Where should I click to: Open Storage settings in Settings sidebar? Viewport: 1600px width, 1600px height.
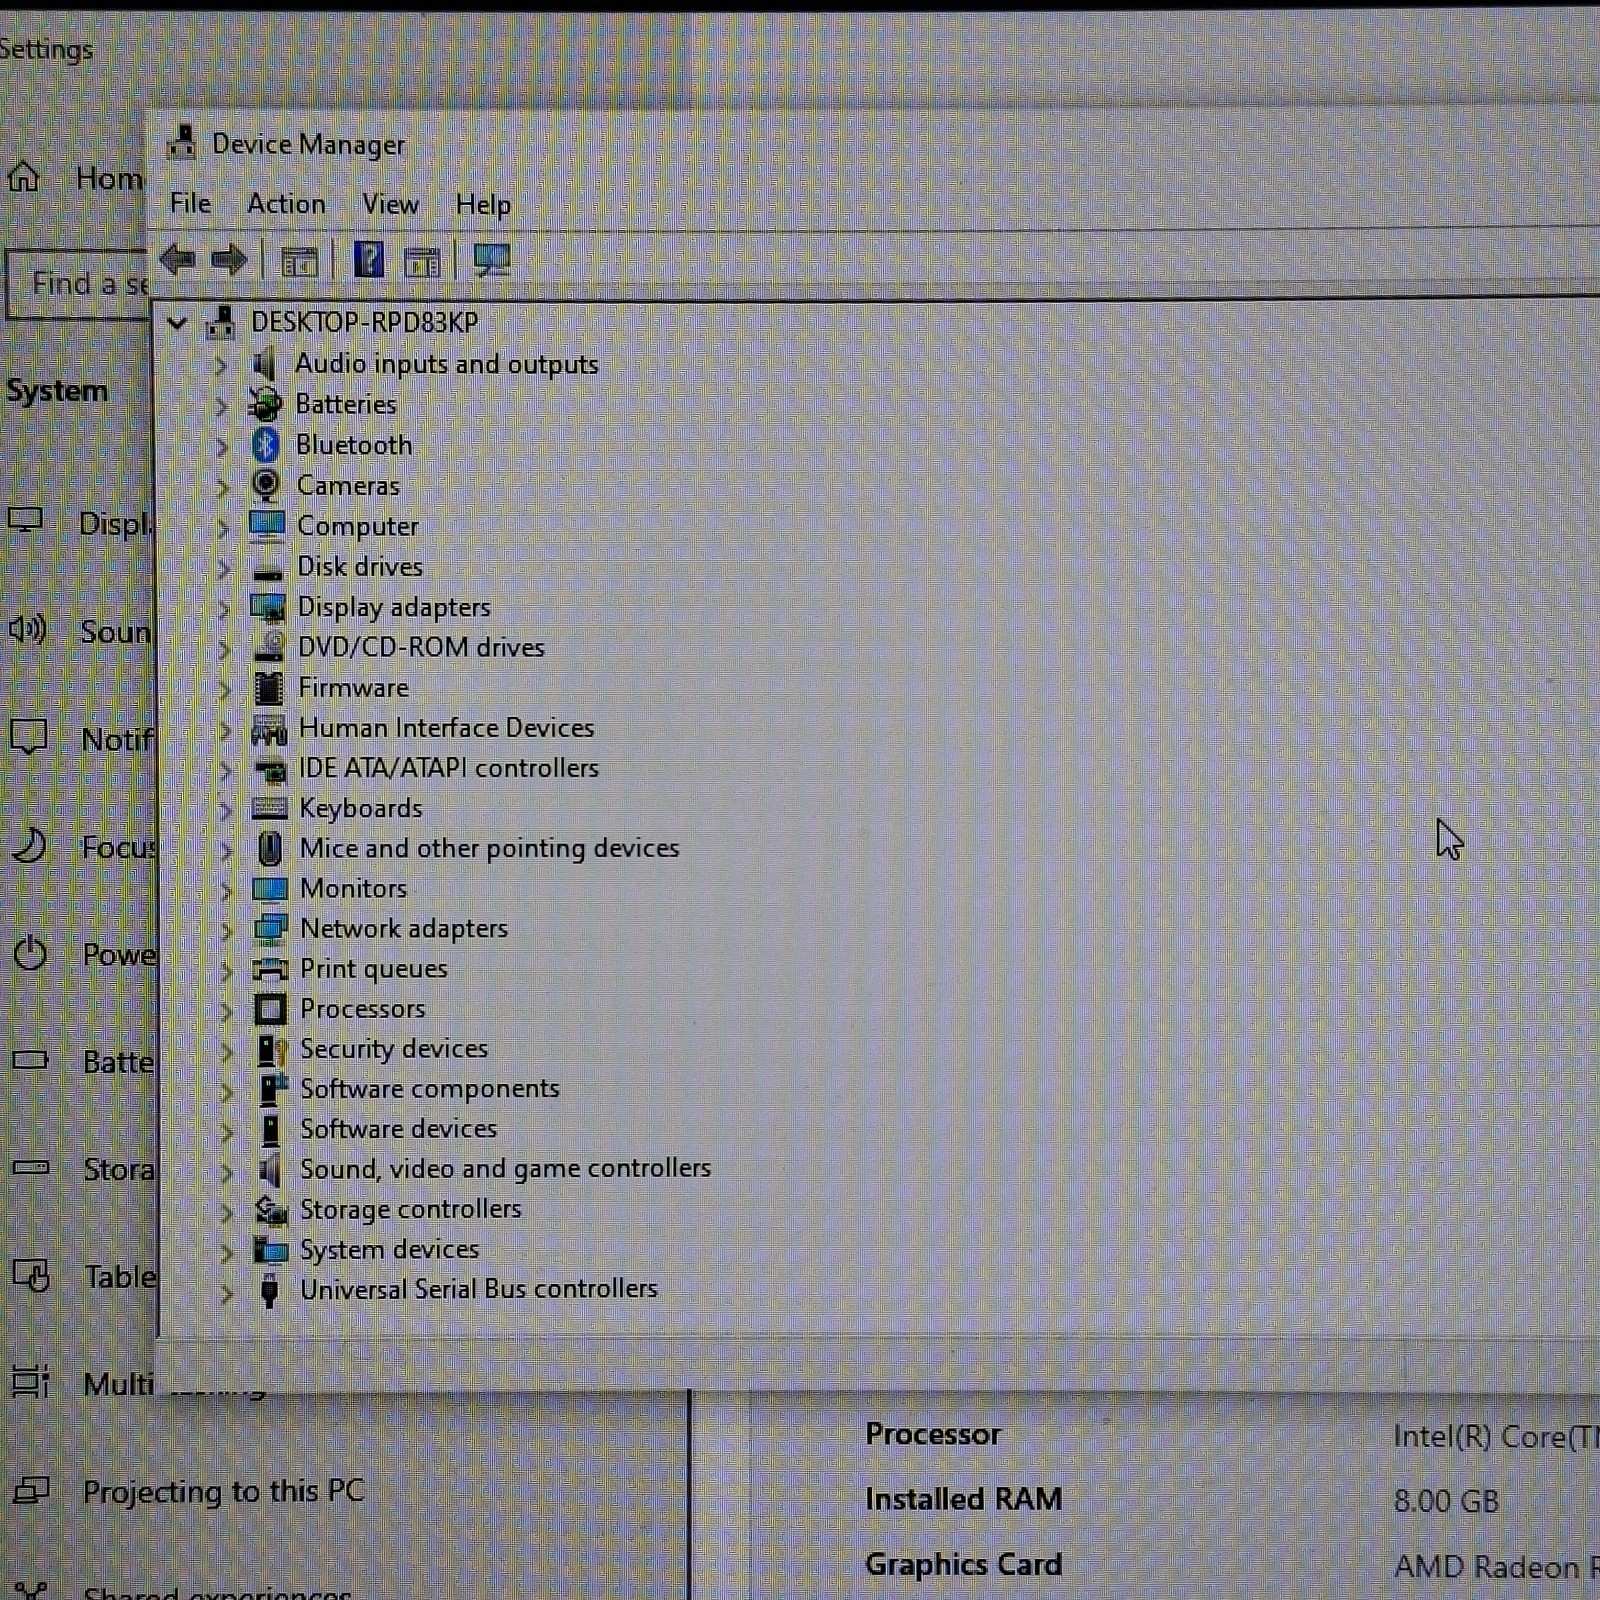click(x=84, y=1168)
